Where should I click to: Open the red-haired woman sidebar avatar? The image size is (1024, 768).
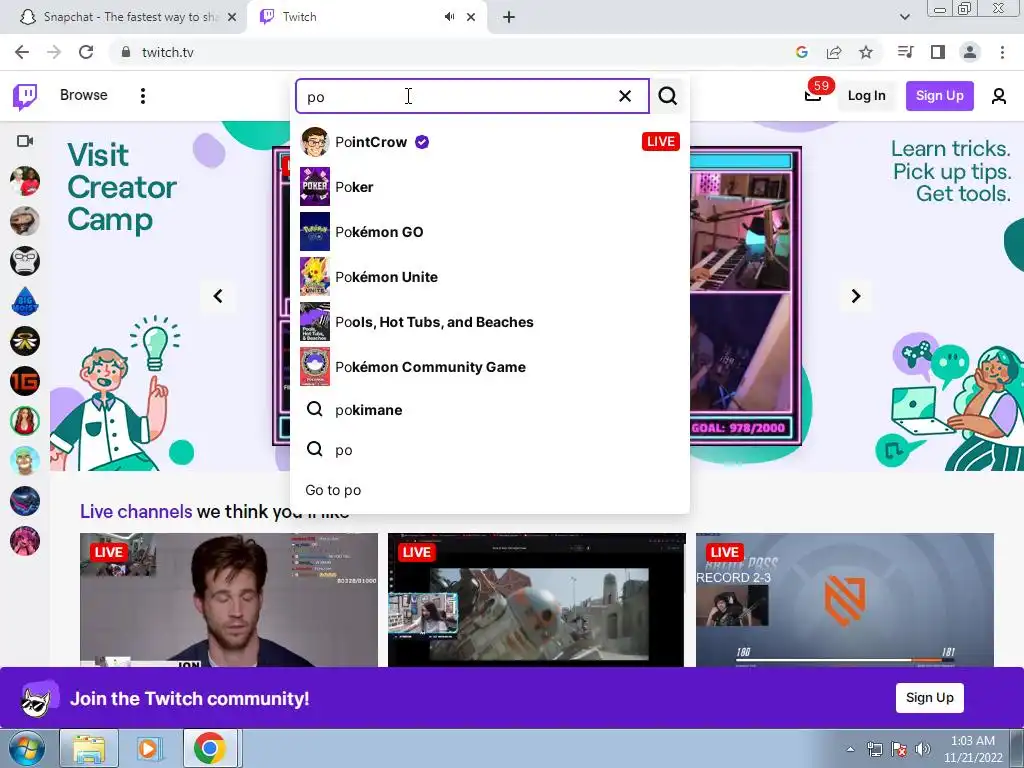(25, 421)
